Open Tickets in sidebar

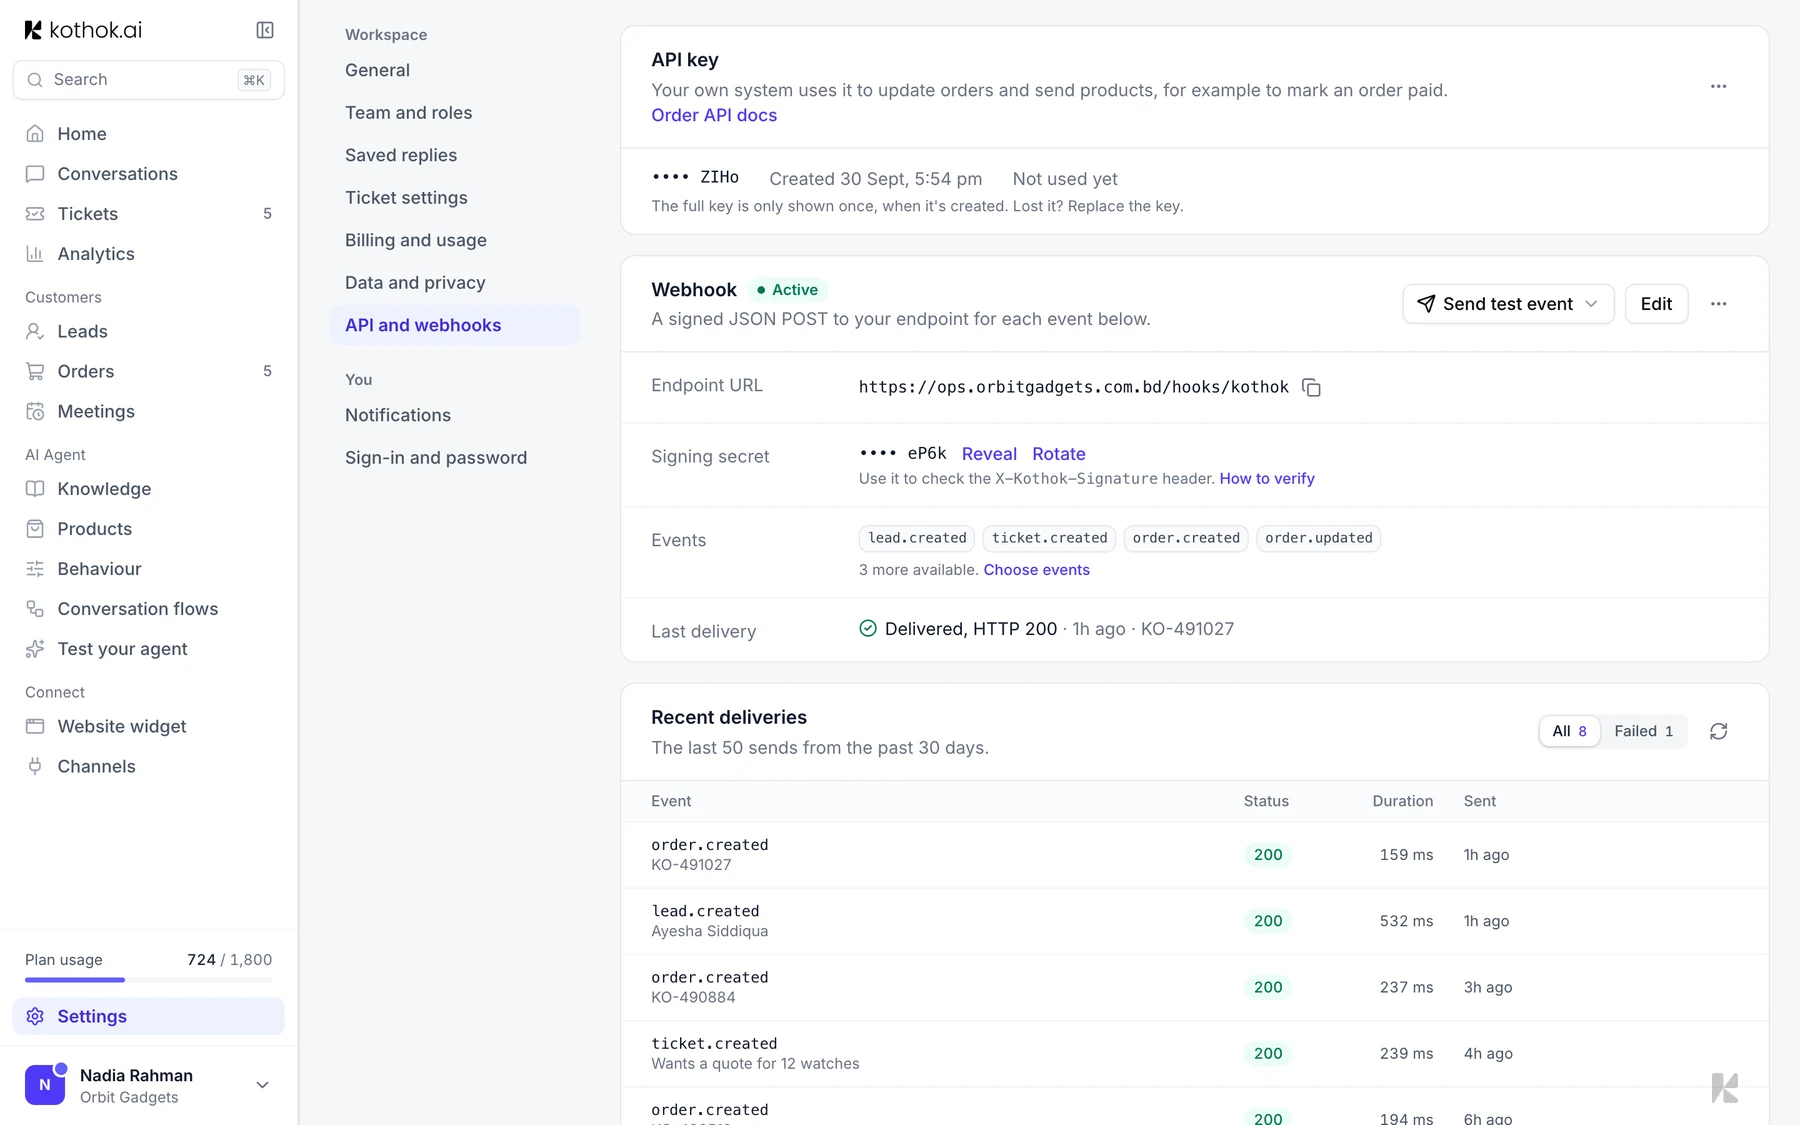coord(149,214)
